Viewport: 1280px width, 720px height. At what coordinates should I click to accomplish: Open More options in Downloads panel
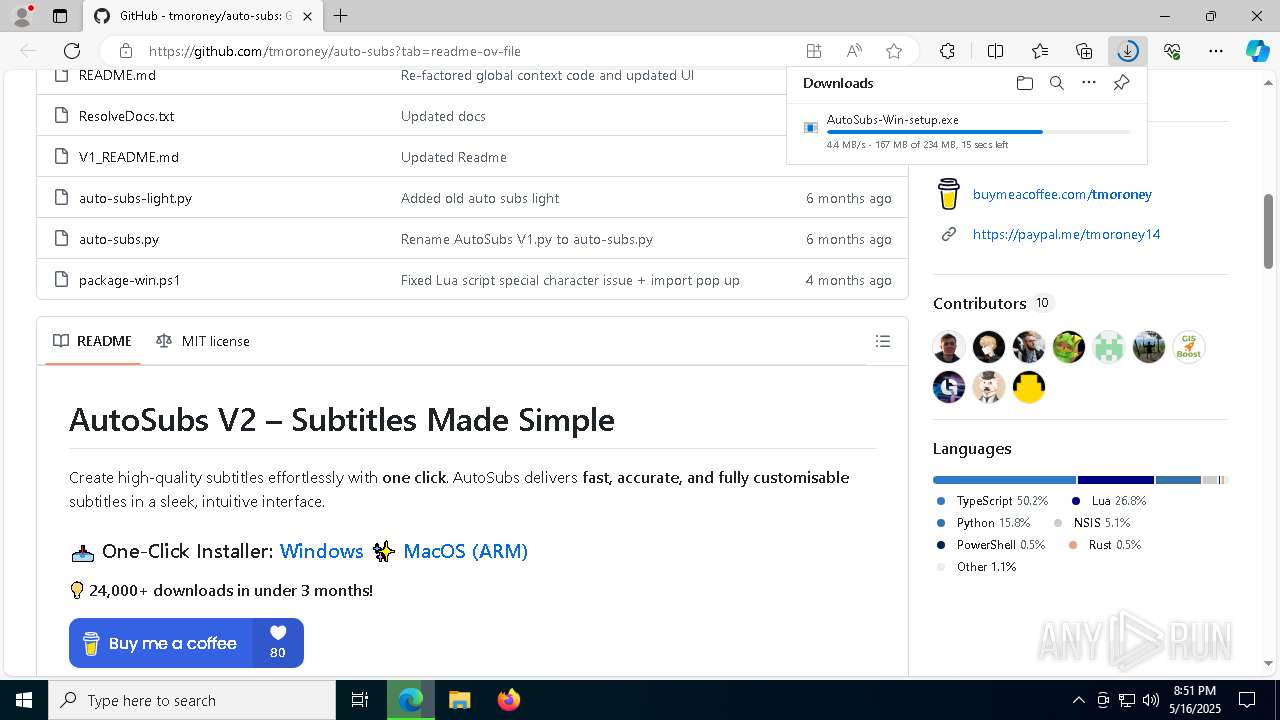(x=1089, y=83)
